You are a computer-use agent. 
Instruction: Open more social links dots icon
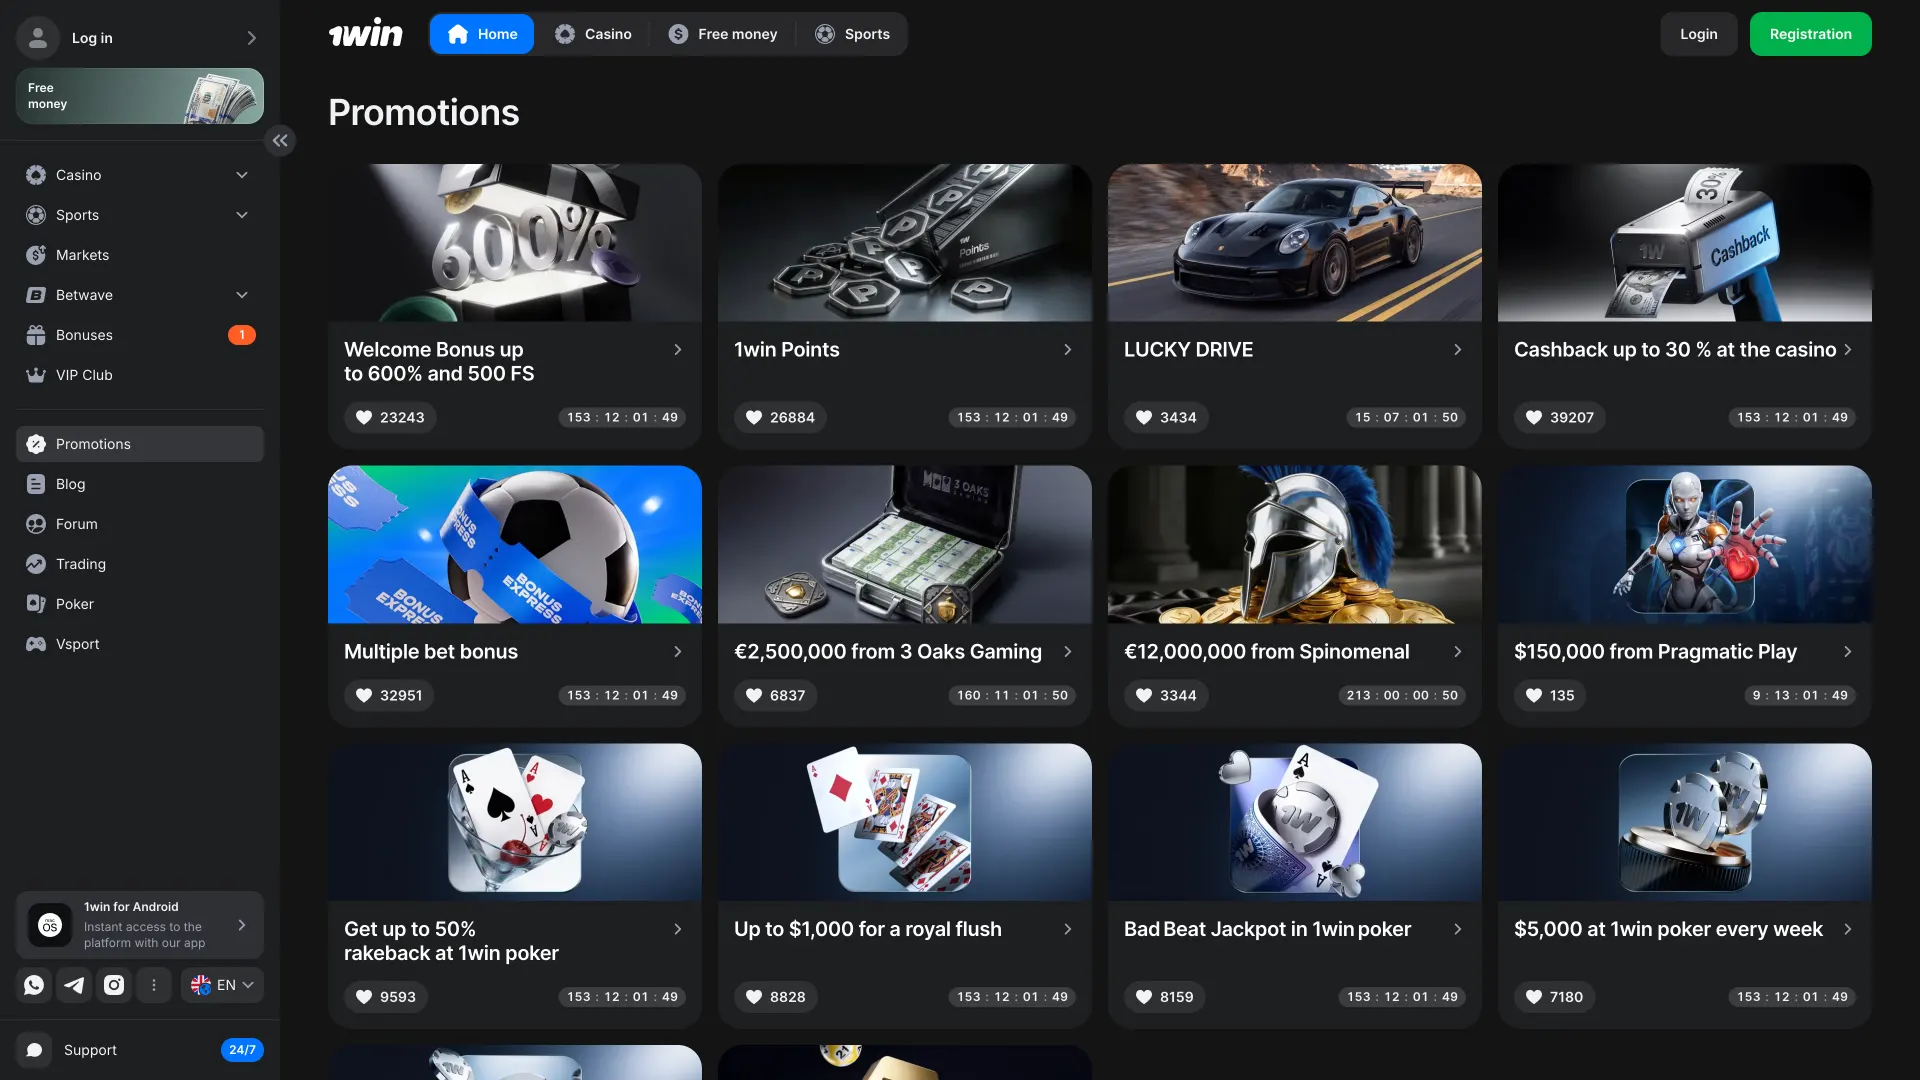coord(154,985)
